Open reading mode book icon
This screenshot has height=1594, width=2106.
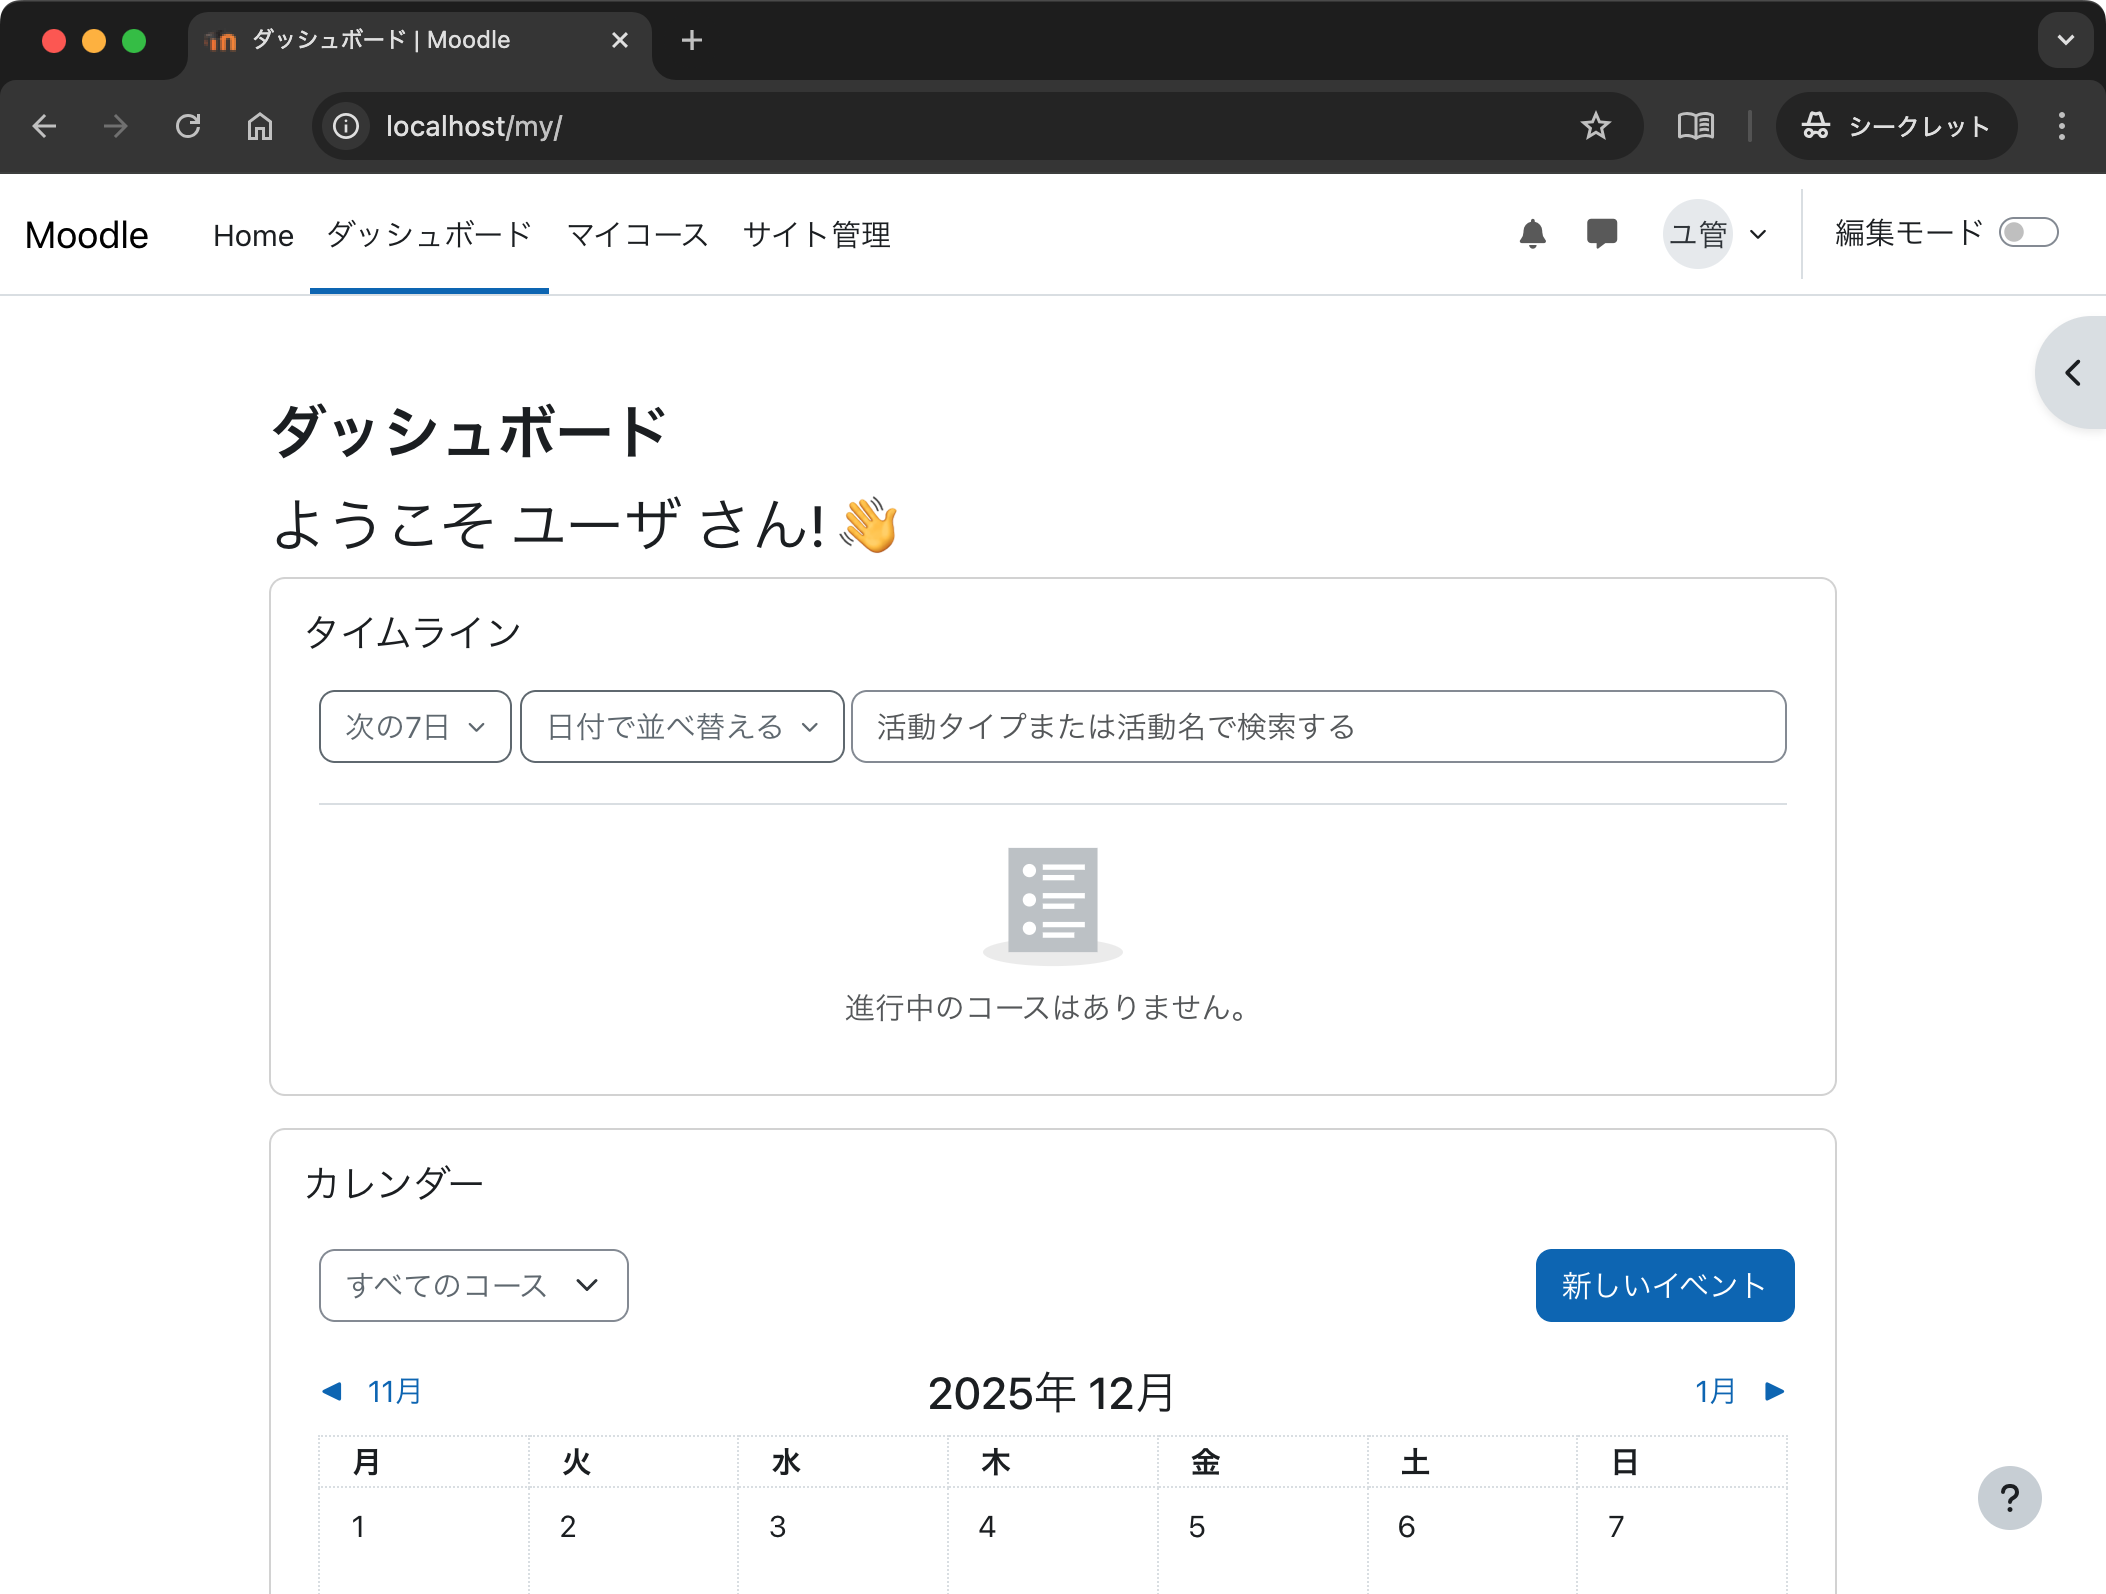1695,126
